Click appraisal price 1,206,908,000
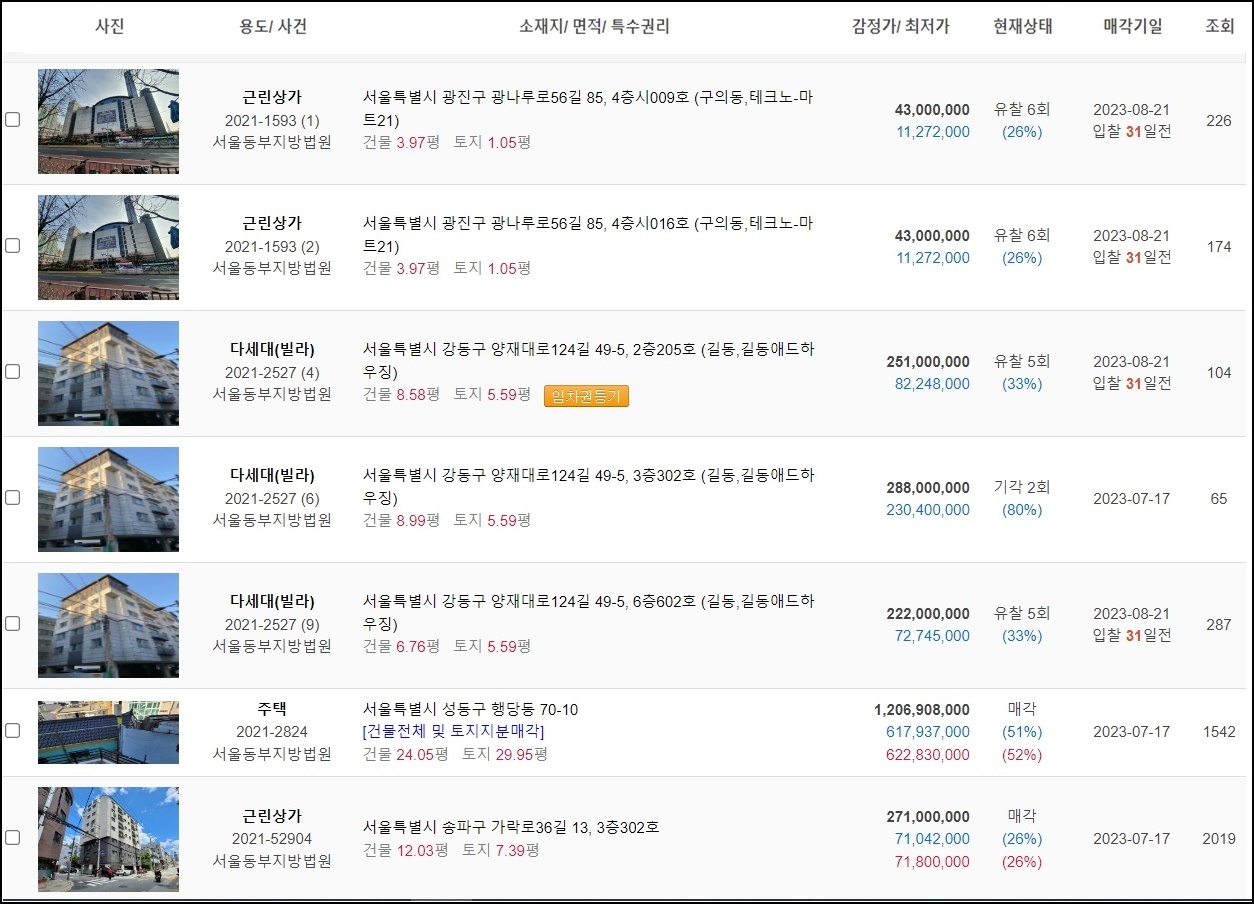The height and width of the screenshot is (904, 1254). coord(922,710)
